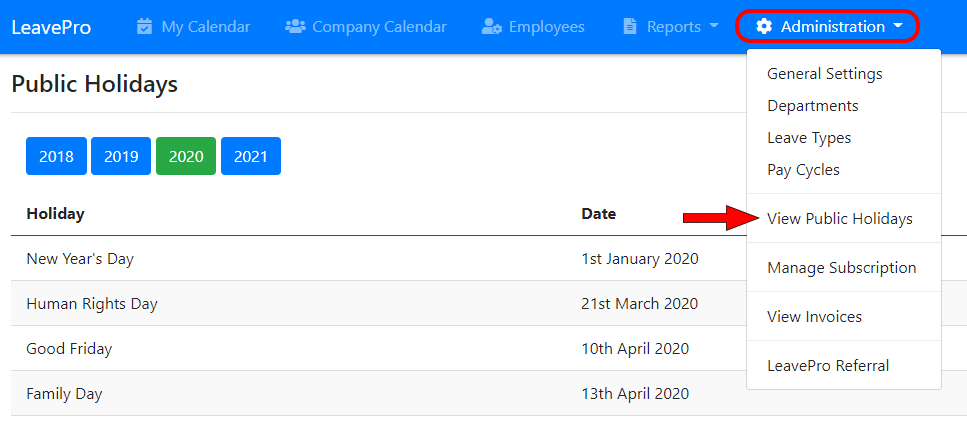
Task: Click the date 10th April 2020
Action: (x=635, y=349)
